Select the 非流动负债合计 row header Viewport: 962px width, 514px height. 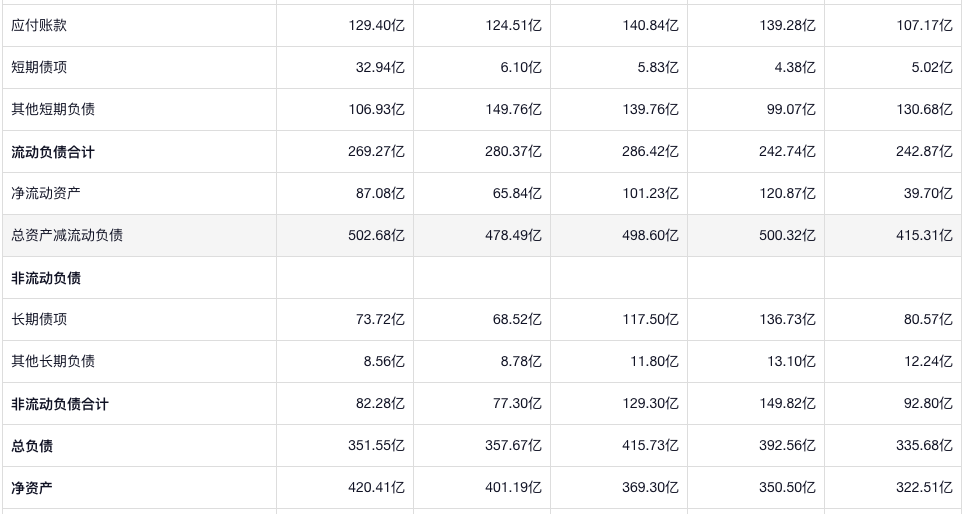pyautogui.click(x=60, y=404)
